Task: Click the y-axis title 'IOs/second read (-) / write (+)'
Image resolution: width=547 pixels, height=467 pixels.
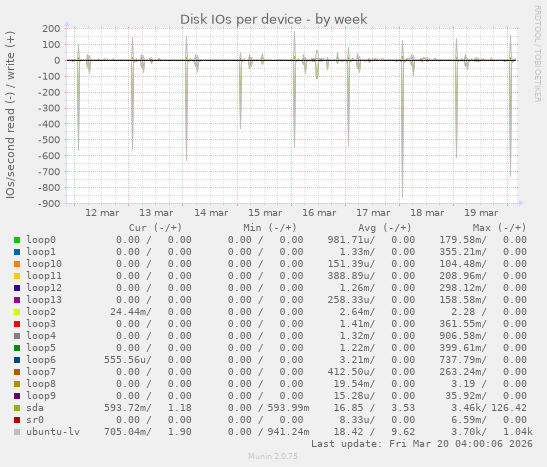Action: pos(10,115)
